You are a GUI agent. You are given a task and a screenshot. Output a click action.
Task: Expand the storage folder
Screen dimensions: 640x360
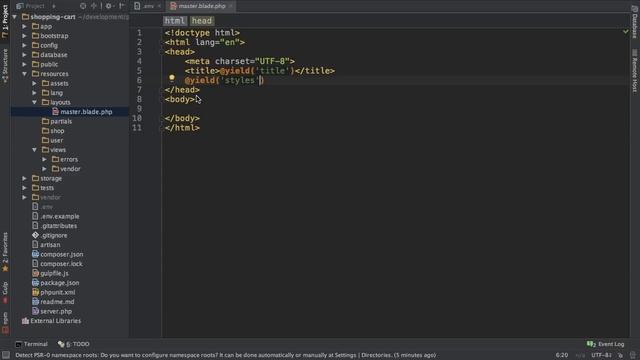pyautogui.click(x=24, y=178)
